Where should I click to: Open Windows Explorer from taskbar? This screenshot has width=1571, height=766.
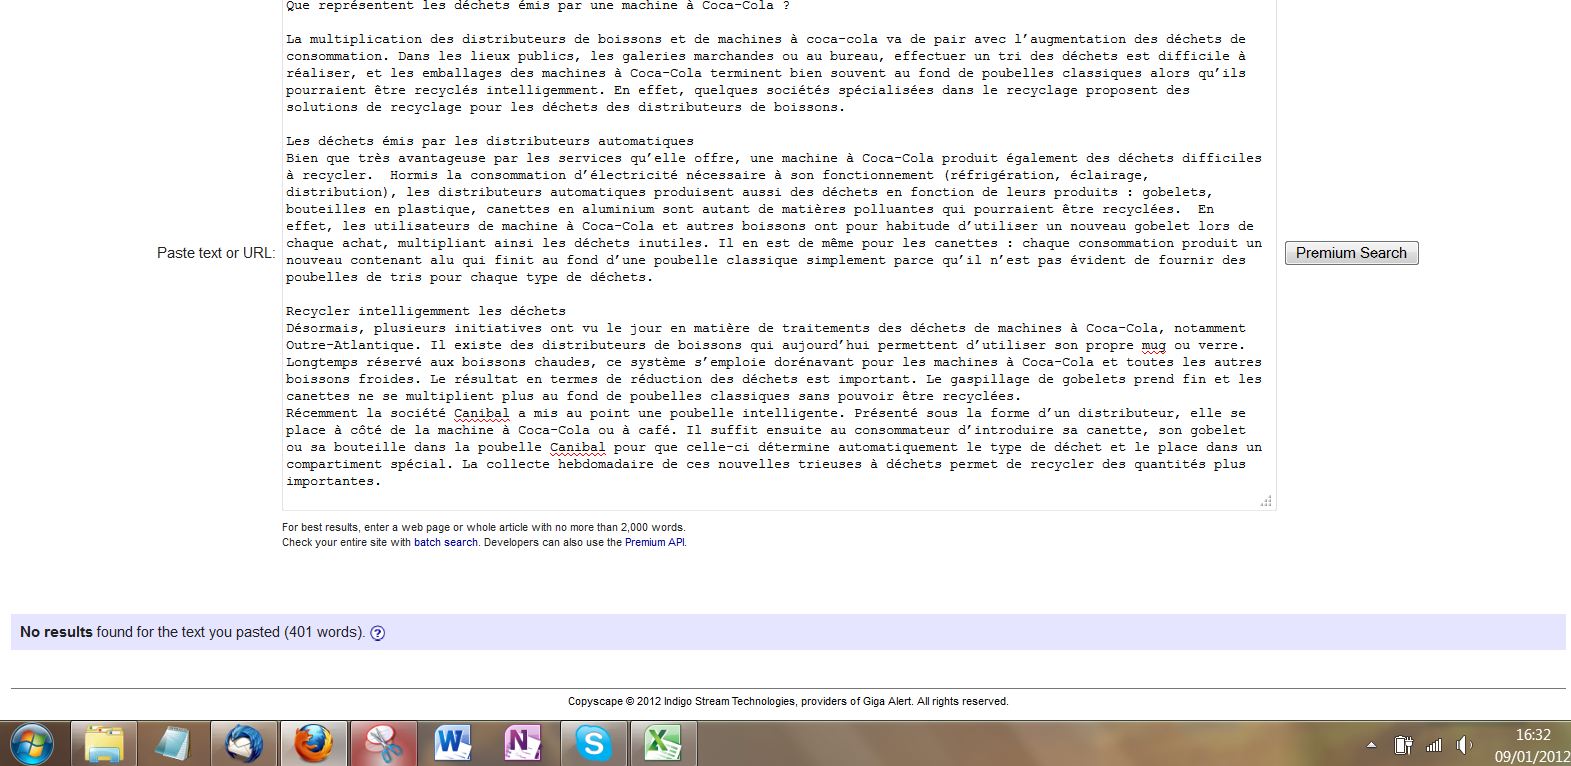coord(104,744)
